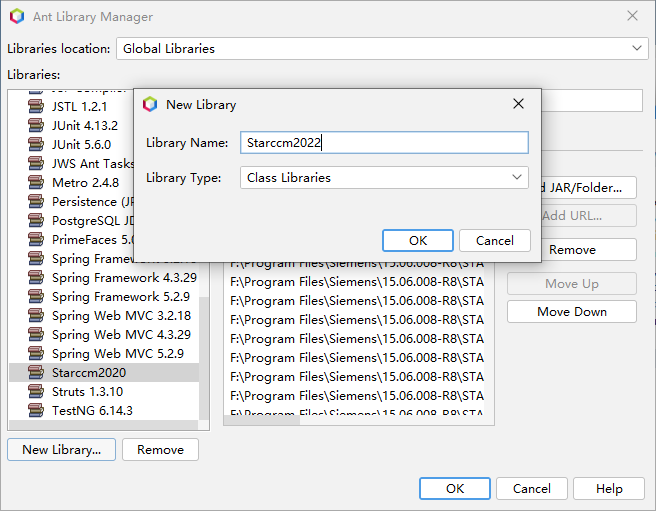
Task: Click the Spring Web MVC 5.2.9 icon
Action: [x=36, y=354]
